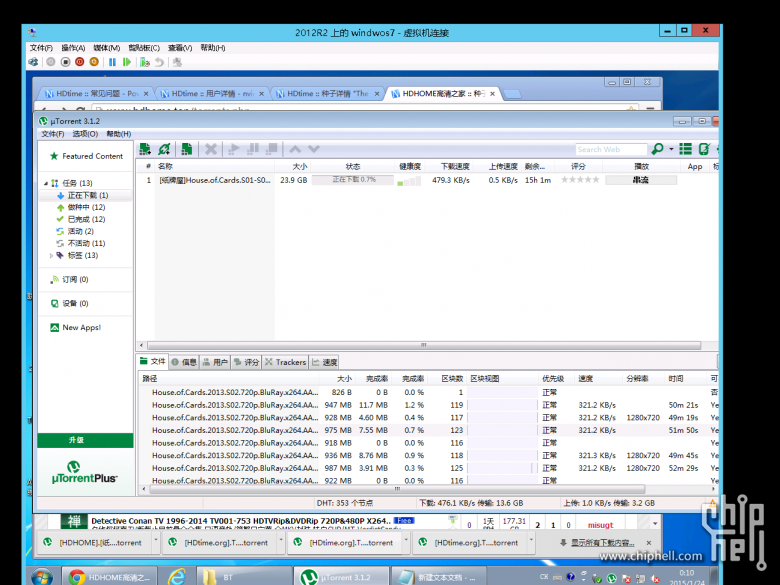The width and height of the screenshot is (780, 585).
Task: Send Ctrl+Alt+Del via VM toolbar icon
Action: coord(33,62)
